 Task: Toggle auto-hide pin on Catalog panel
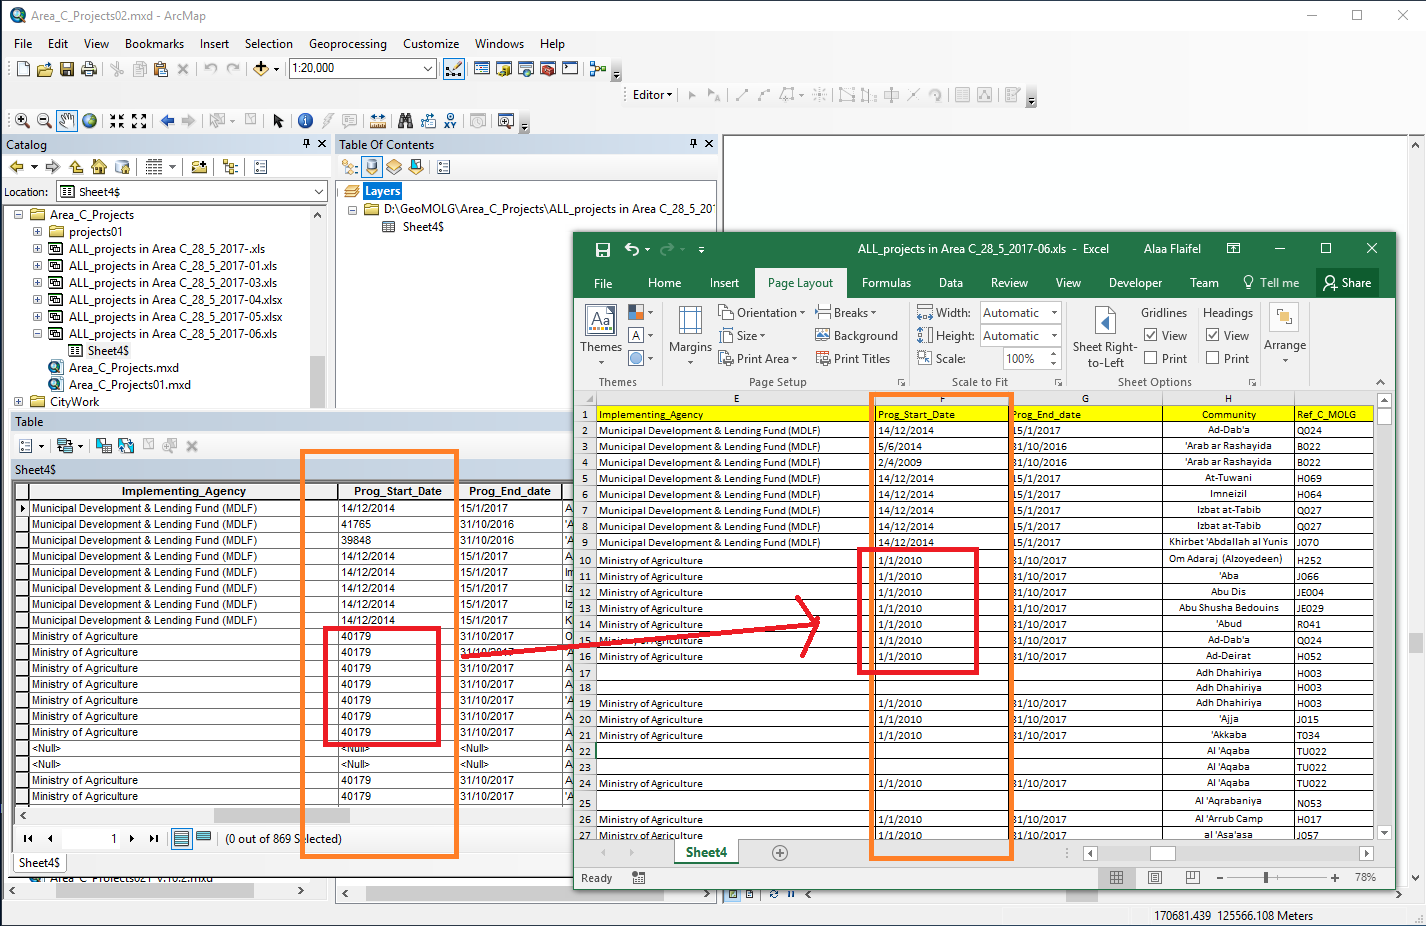307,144
